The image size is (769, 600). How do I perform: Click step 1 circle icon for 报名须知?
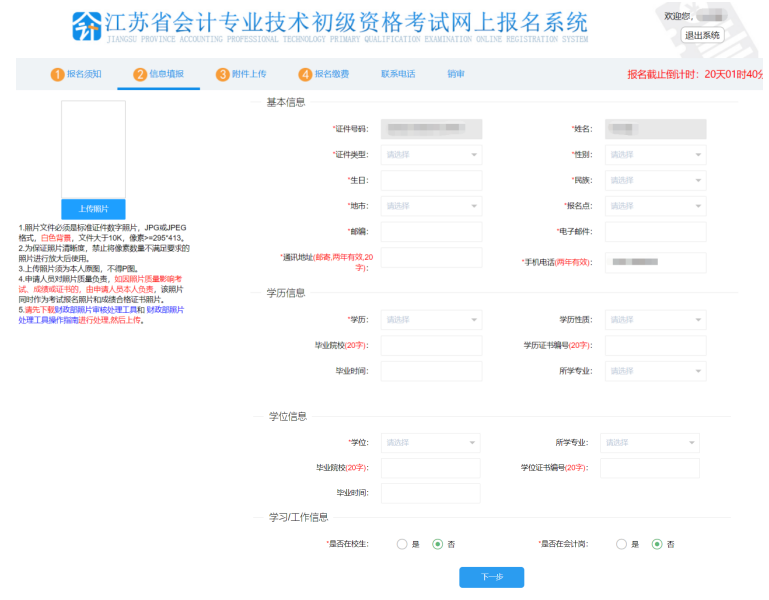click(x=57, y=74)
